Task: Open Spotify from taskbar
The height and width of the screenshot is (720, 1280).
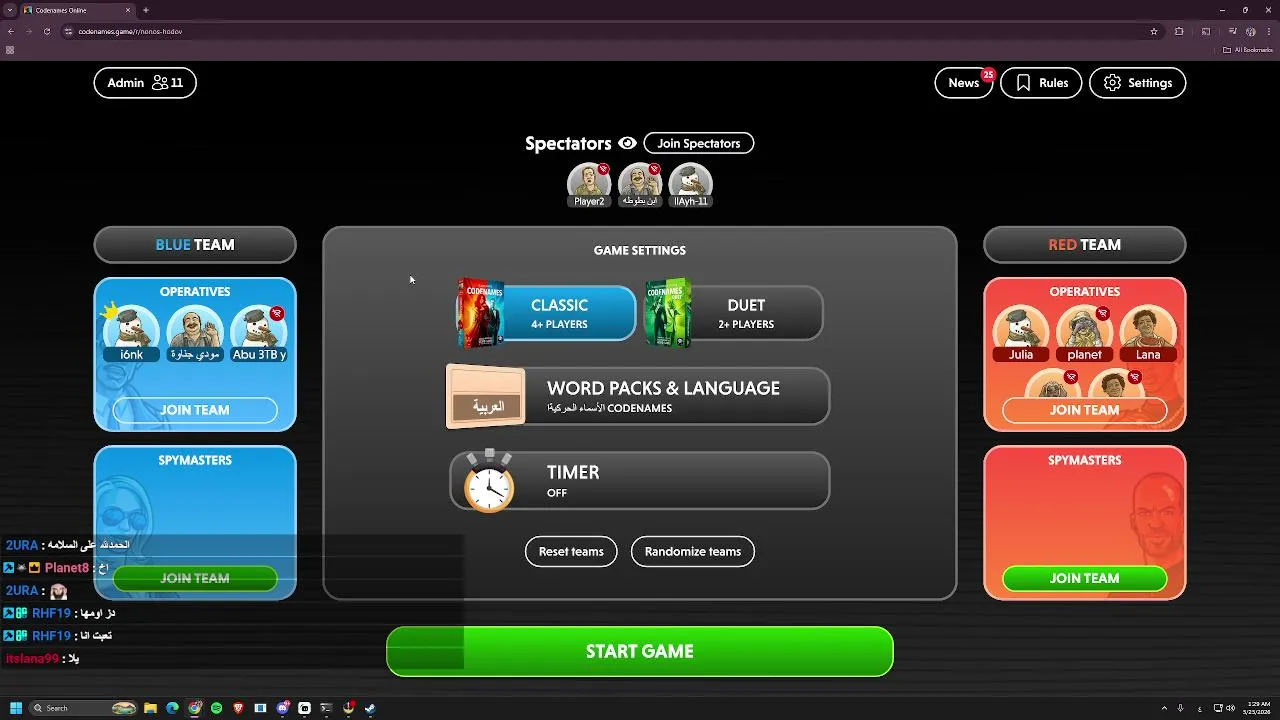Action: (x=216, y=708)
